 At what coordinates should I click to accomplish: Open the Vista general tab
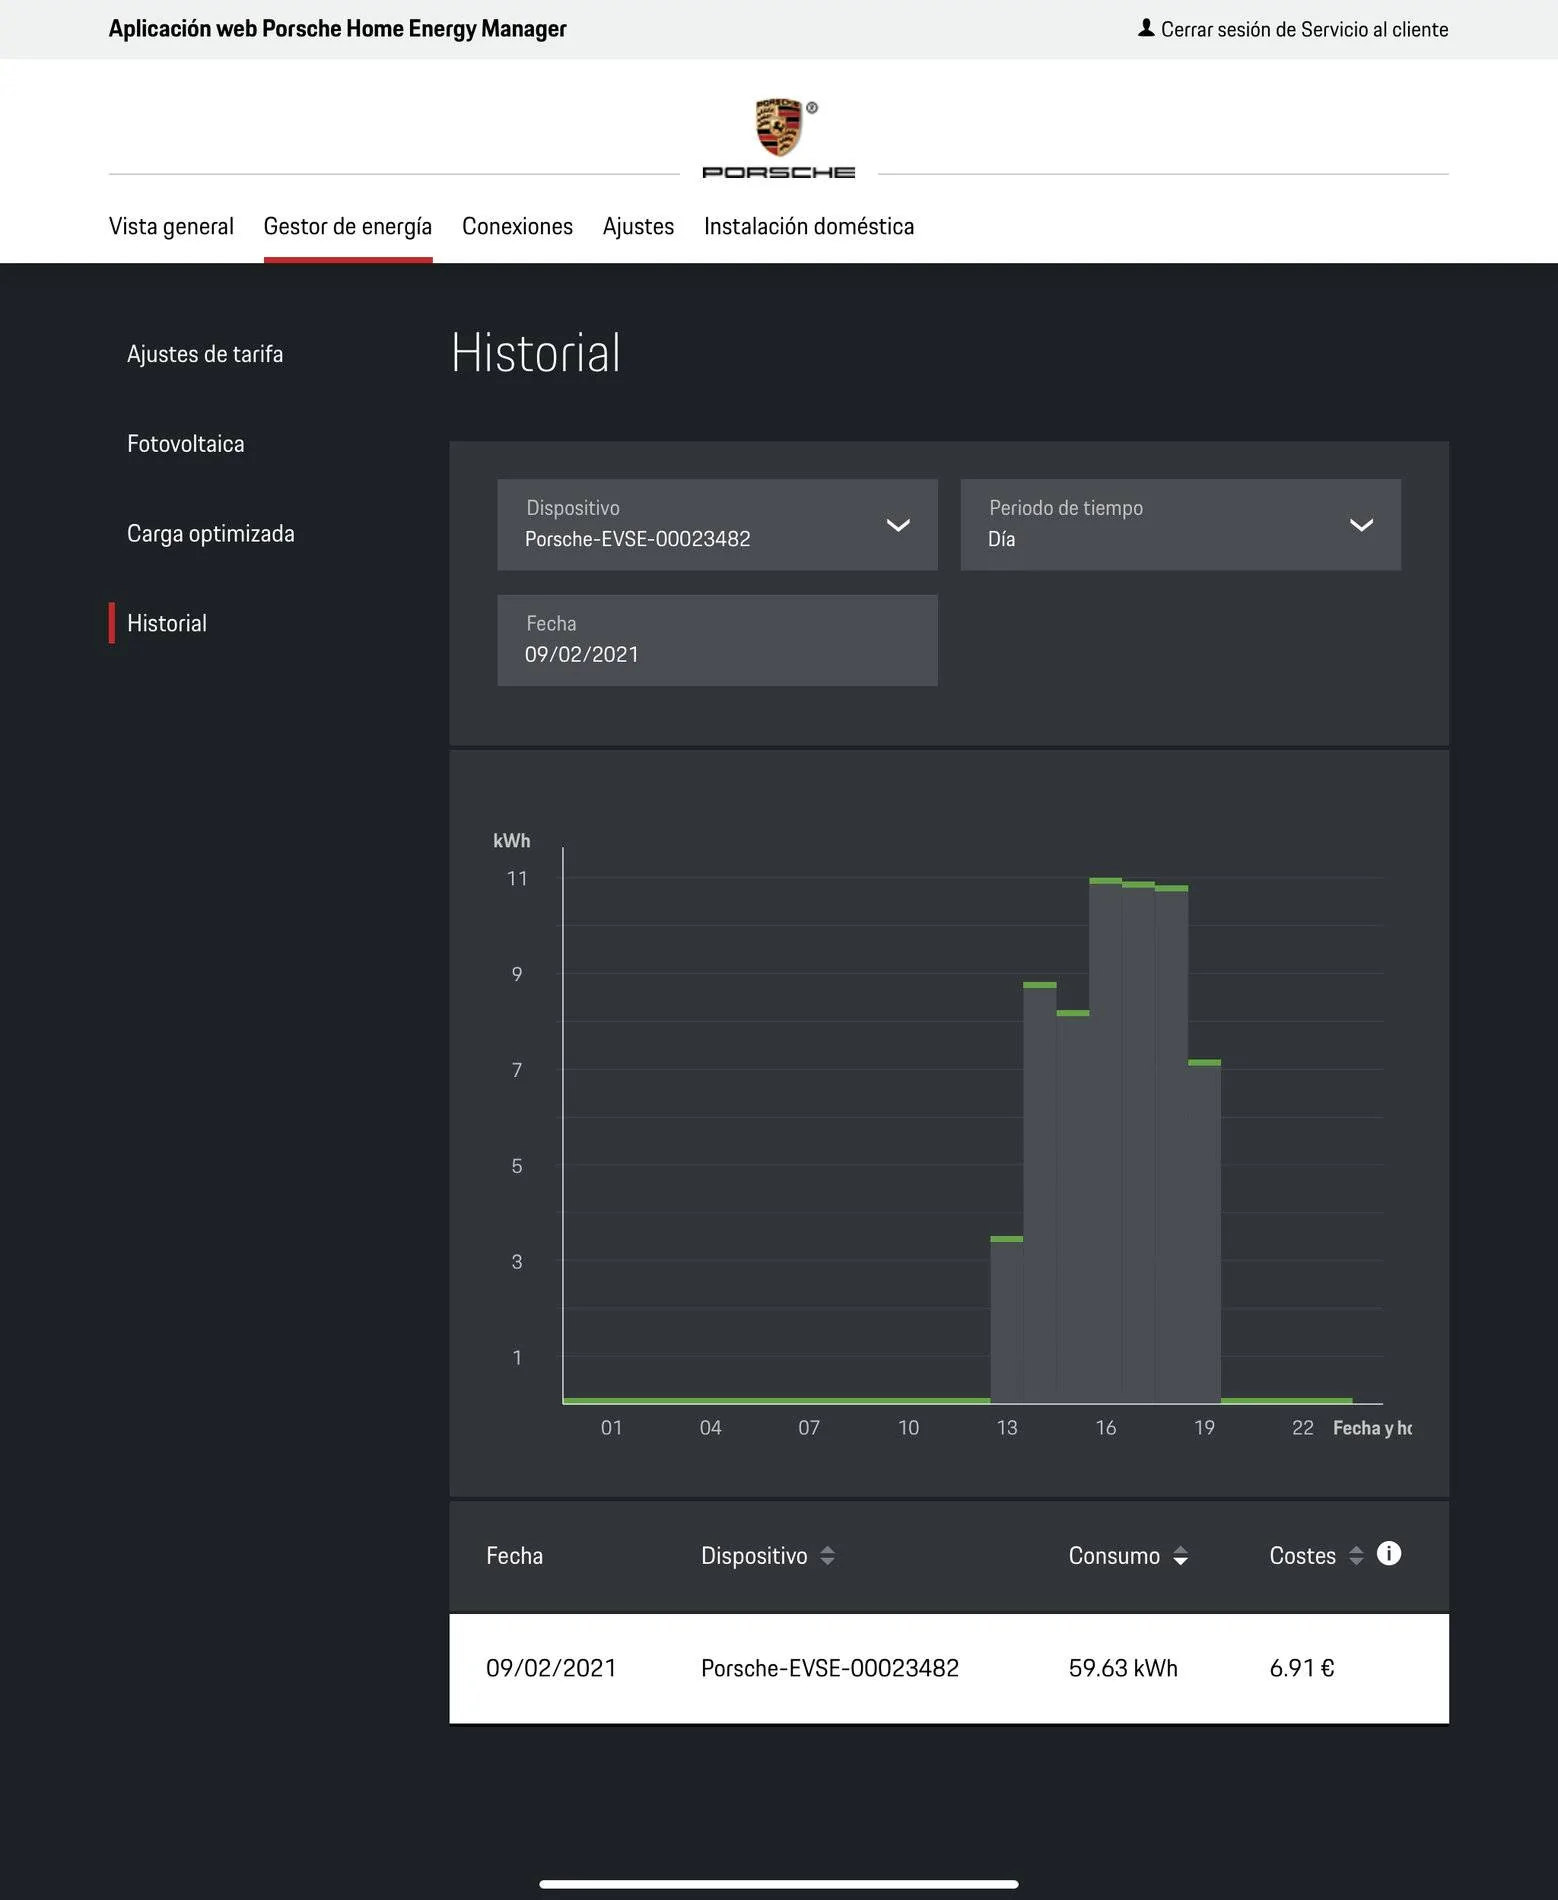click(171, 227)
